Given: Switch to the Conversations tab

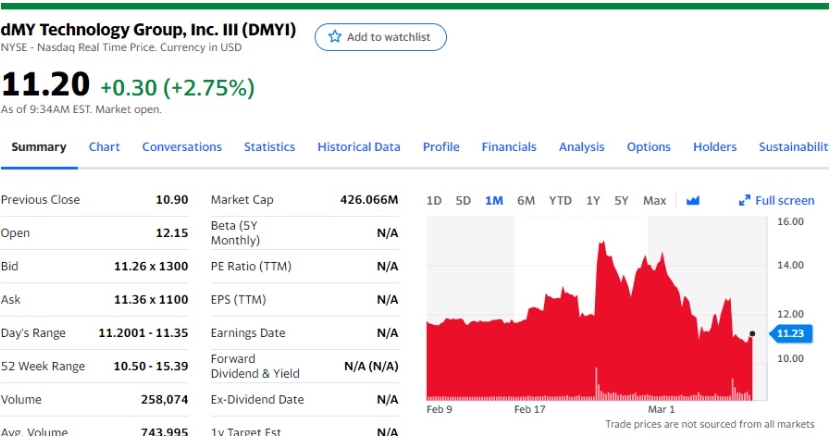Looking at the screenshot, I should [182, 147].
